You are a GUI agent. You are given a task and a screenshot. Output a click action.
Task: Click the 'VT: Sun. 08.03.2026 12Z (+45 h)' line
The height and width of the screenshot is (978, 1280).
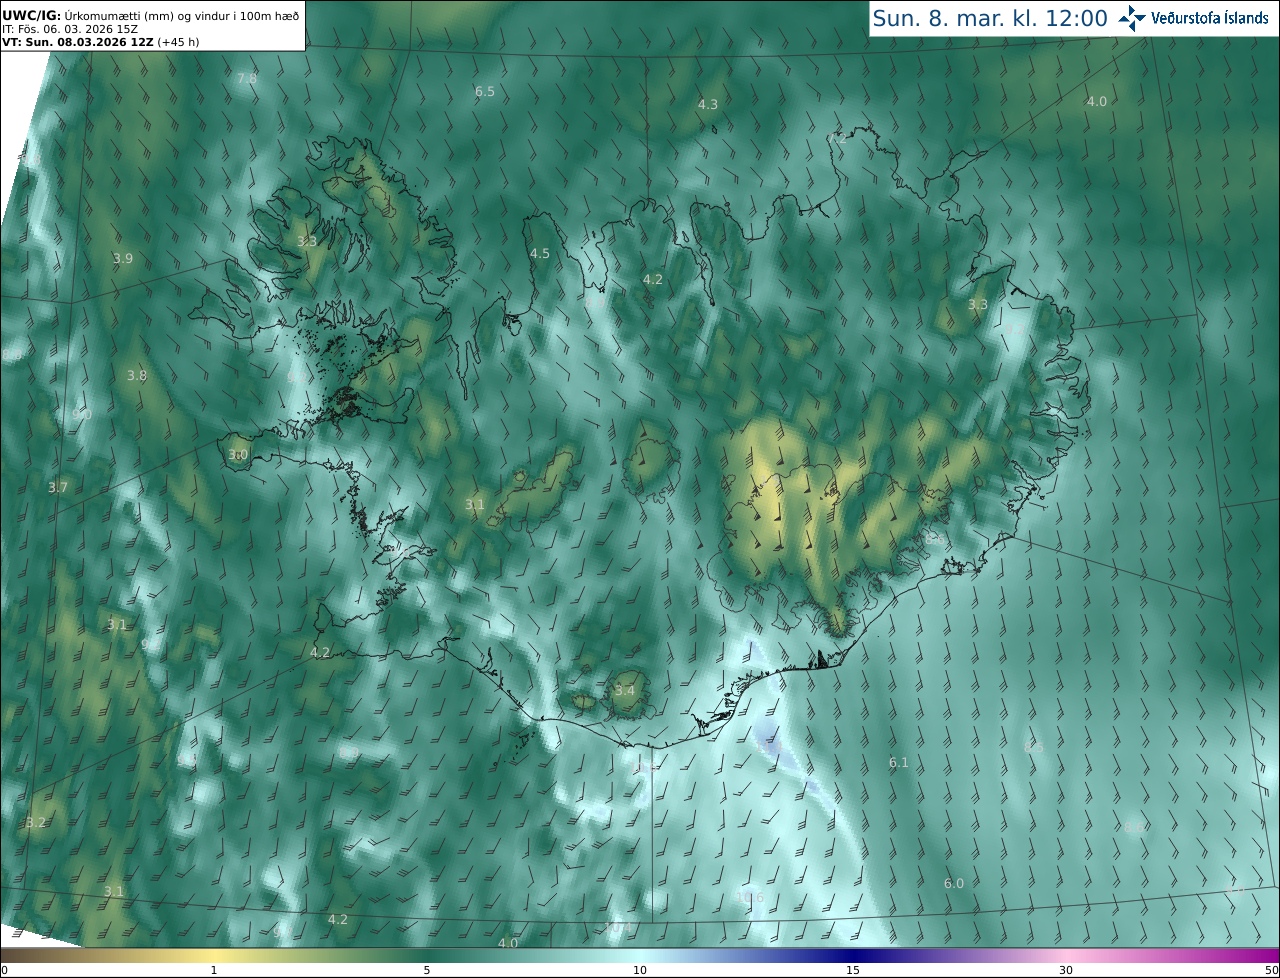tap(101, 42)
